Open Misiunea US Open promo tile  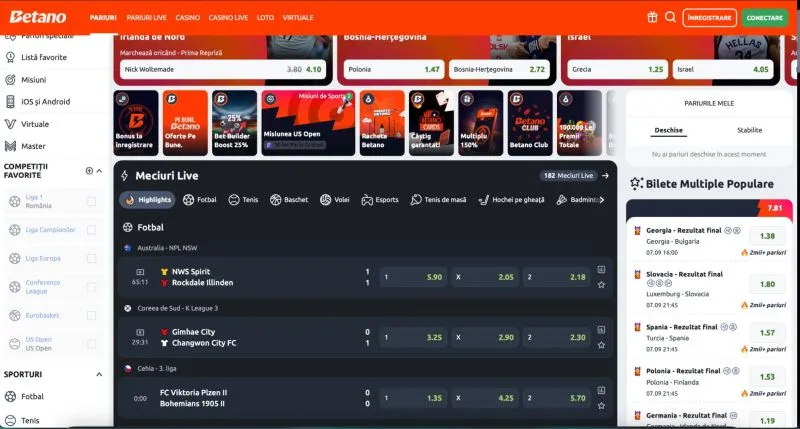308,123
